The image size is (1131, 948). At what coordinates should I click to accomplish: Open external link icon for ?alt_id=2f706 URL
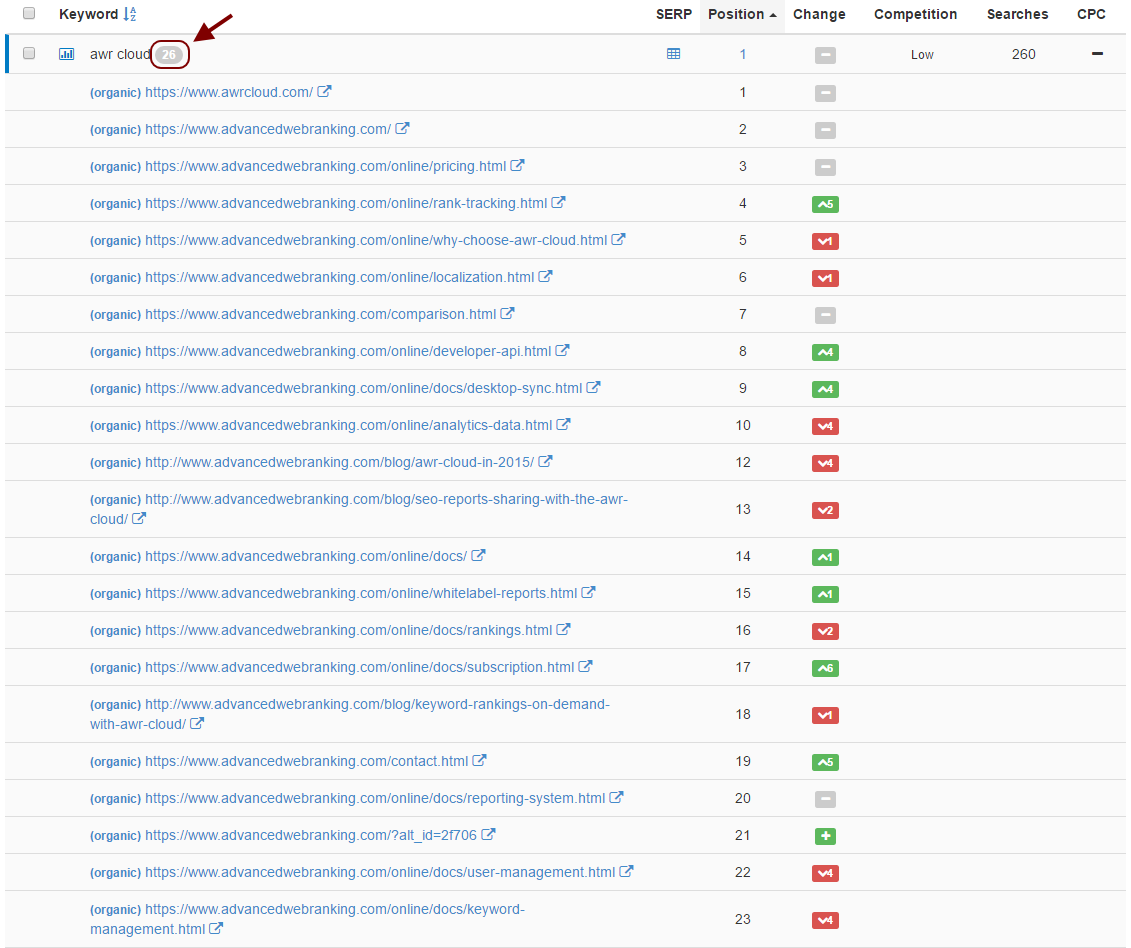pos(488,835)
